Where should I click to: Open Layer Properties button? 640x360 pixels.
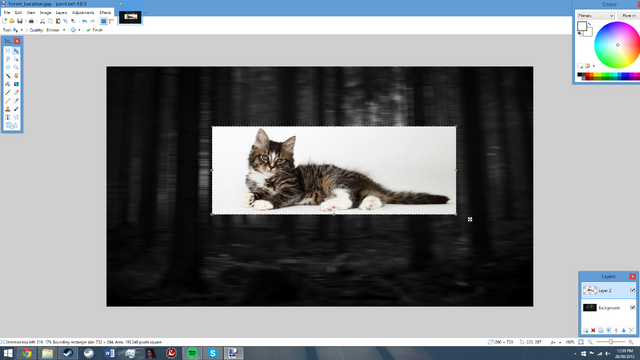[x=631, y=330]
